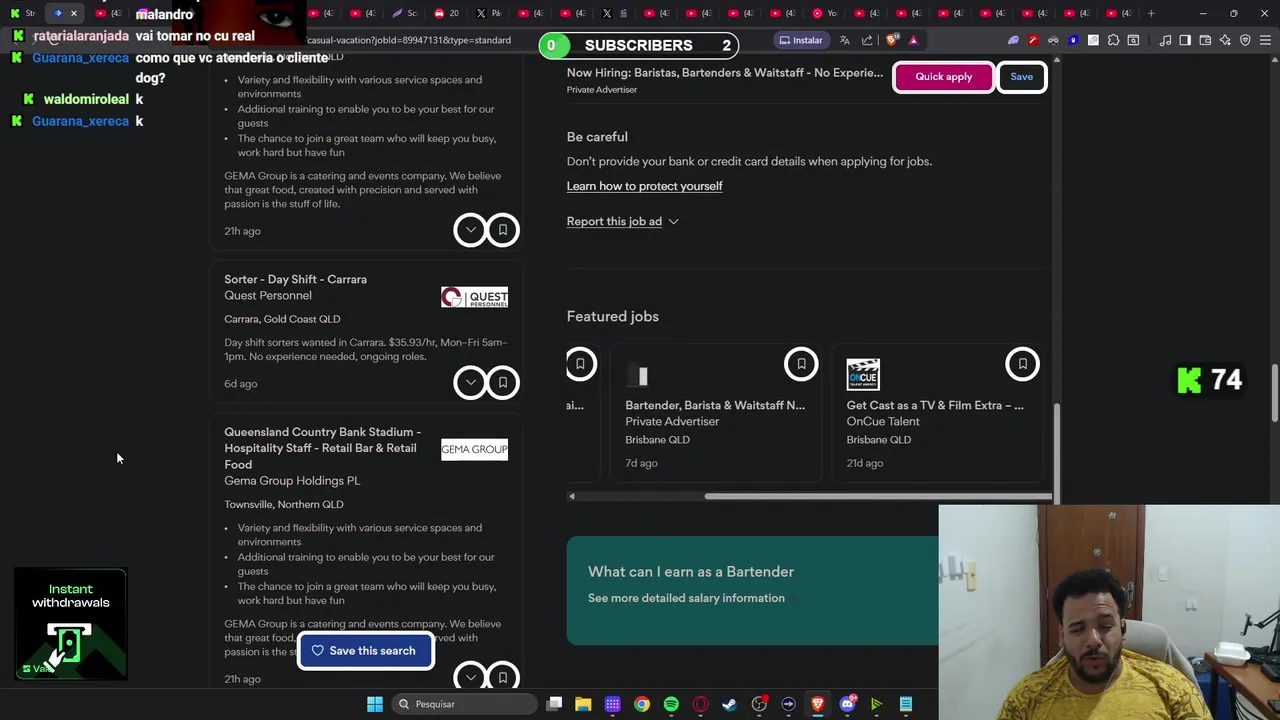
Task: Click the Windows Start button
Action: click(374, 704)
